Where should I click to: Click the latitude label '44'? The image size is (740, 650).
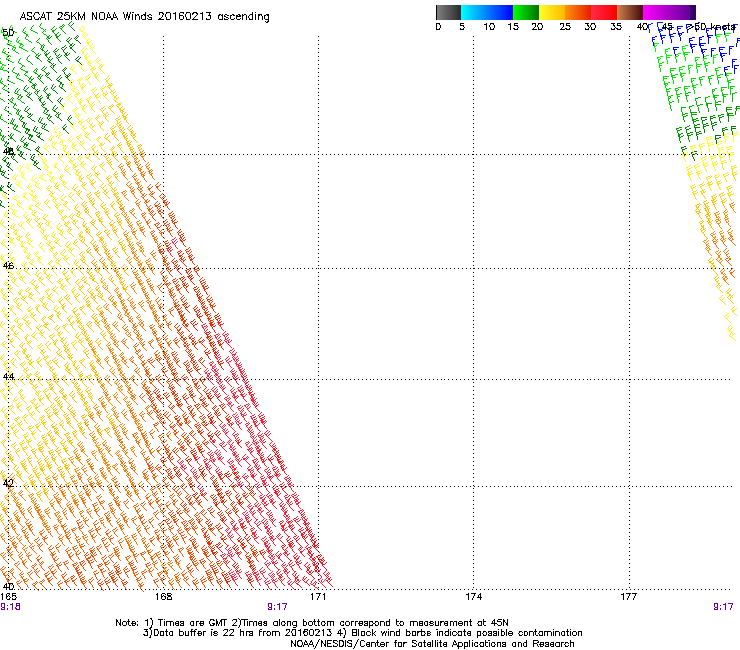tap(8, 377)
